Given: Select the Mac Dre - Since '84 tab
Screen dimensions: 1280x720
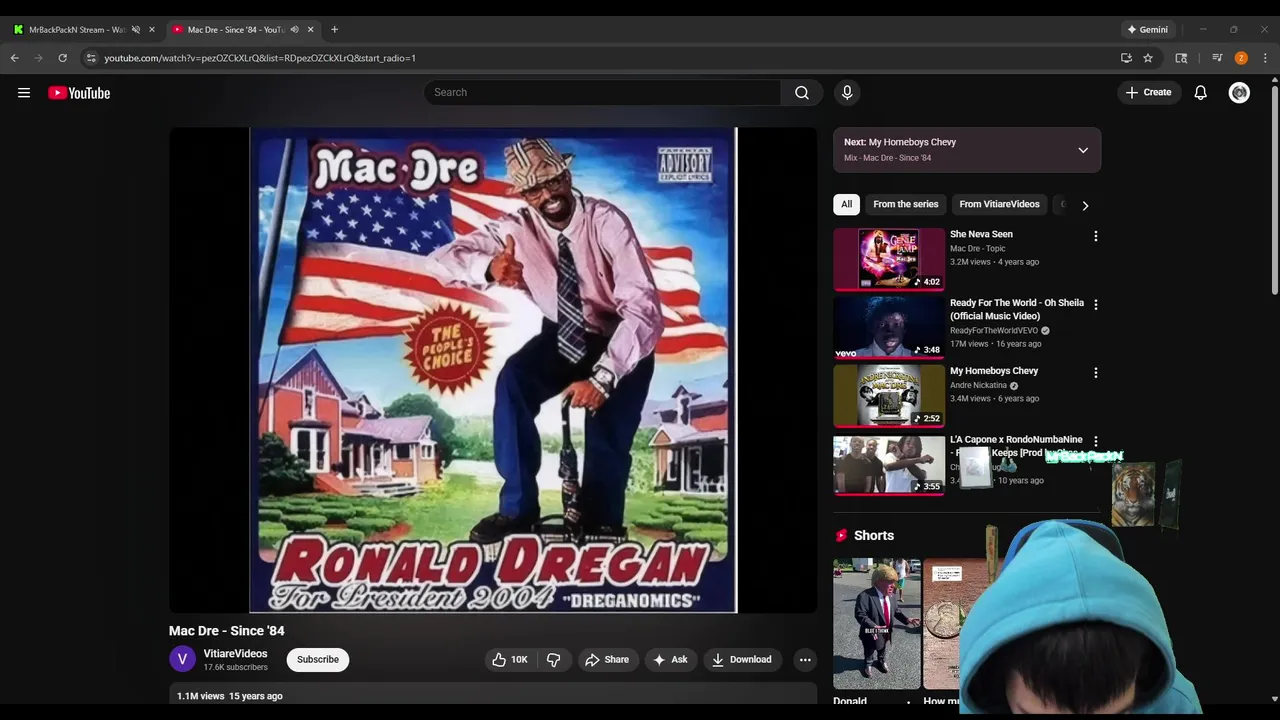Looking at the screenshot, I should (236, 29).
